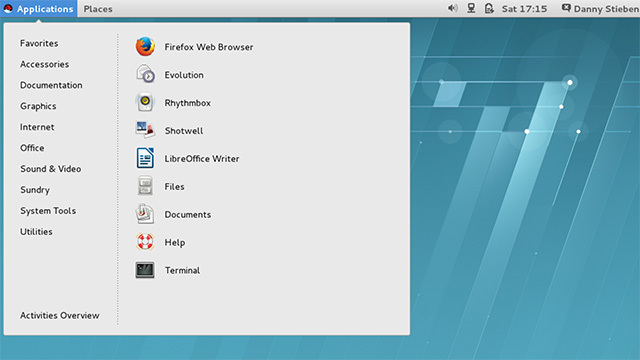Select the Internet category
Image resolution: width=640 pixels, height=360 pixels.
tap(37, 127)
